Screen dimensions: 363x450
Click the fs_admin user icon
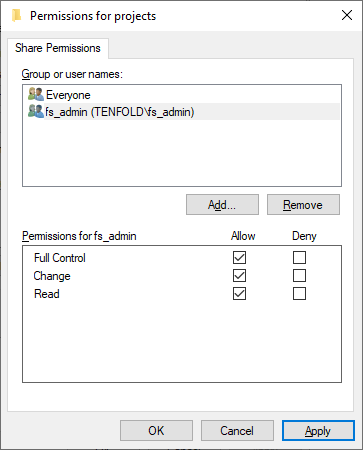[36, 111]
